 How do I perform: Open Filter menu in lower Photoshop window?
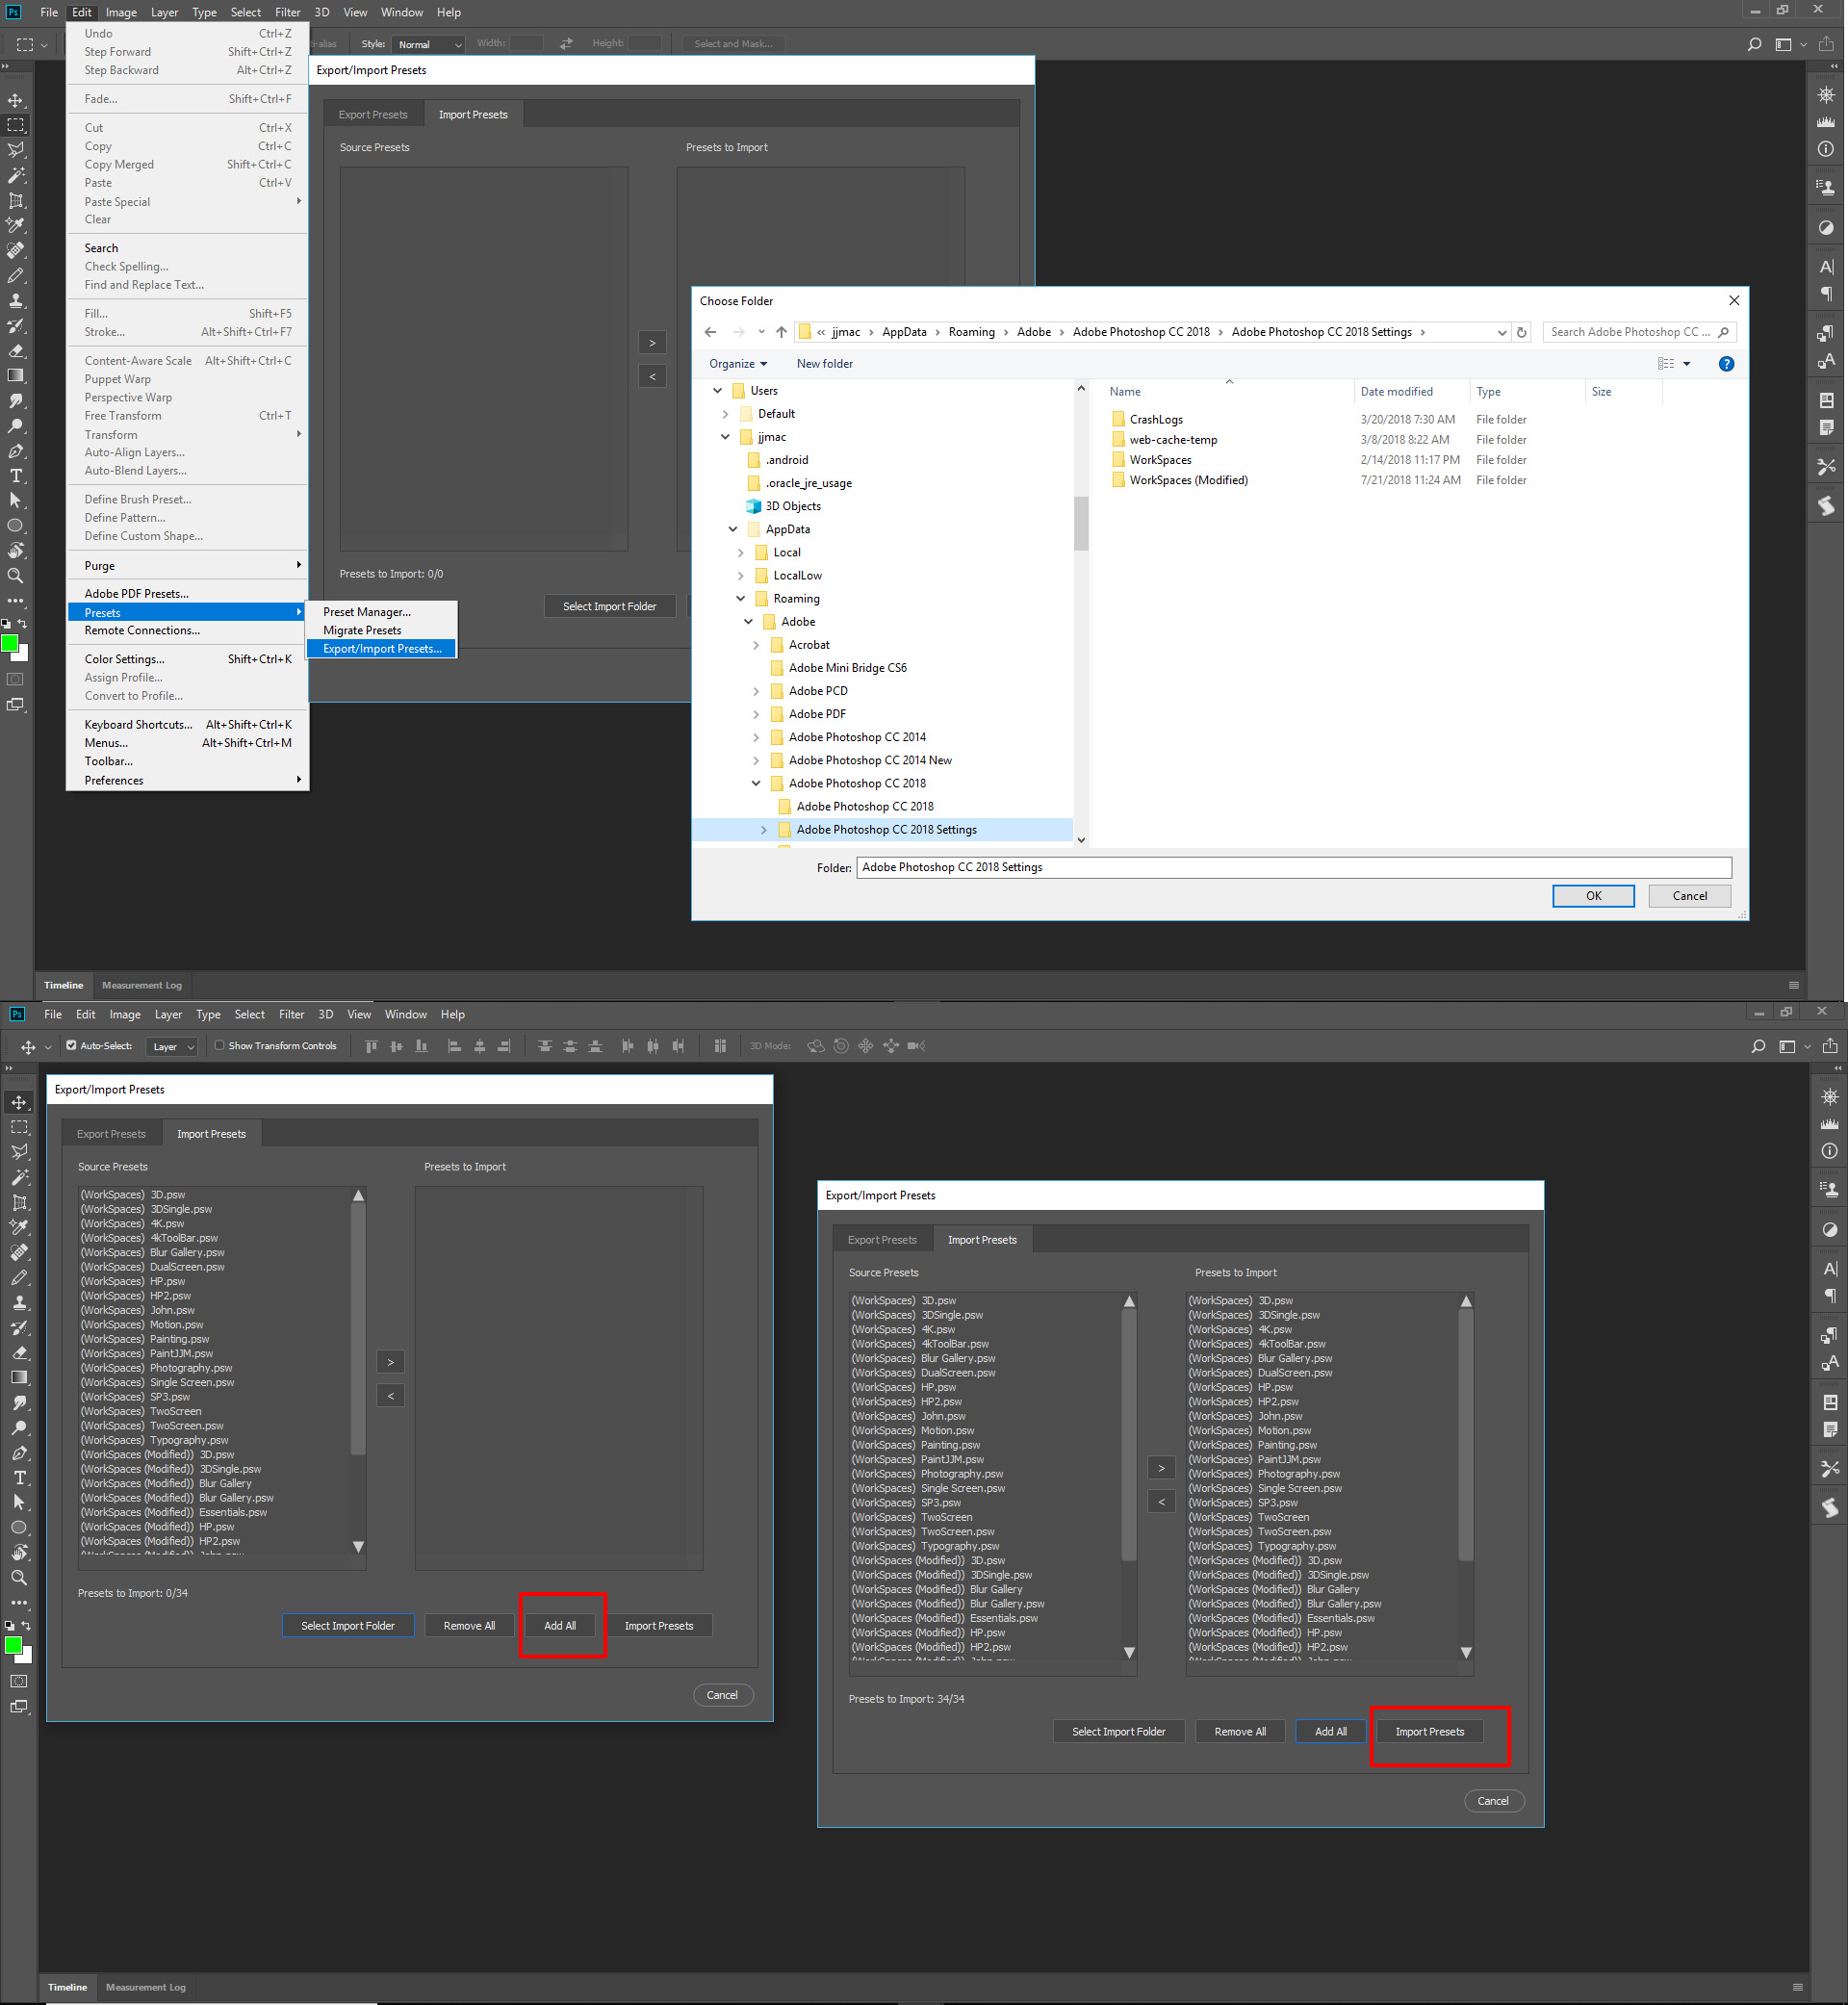[x=291, y=1014]
